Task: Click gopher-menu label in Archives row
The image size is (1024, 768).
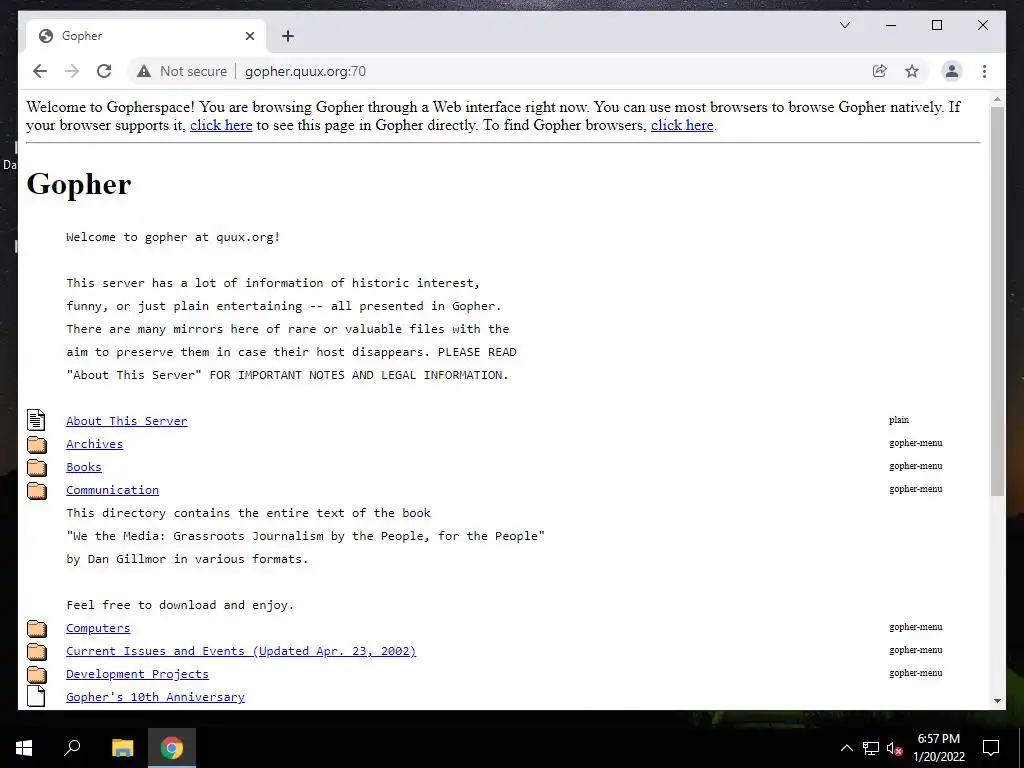Action: click(x=916, y=443)
